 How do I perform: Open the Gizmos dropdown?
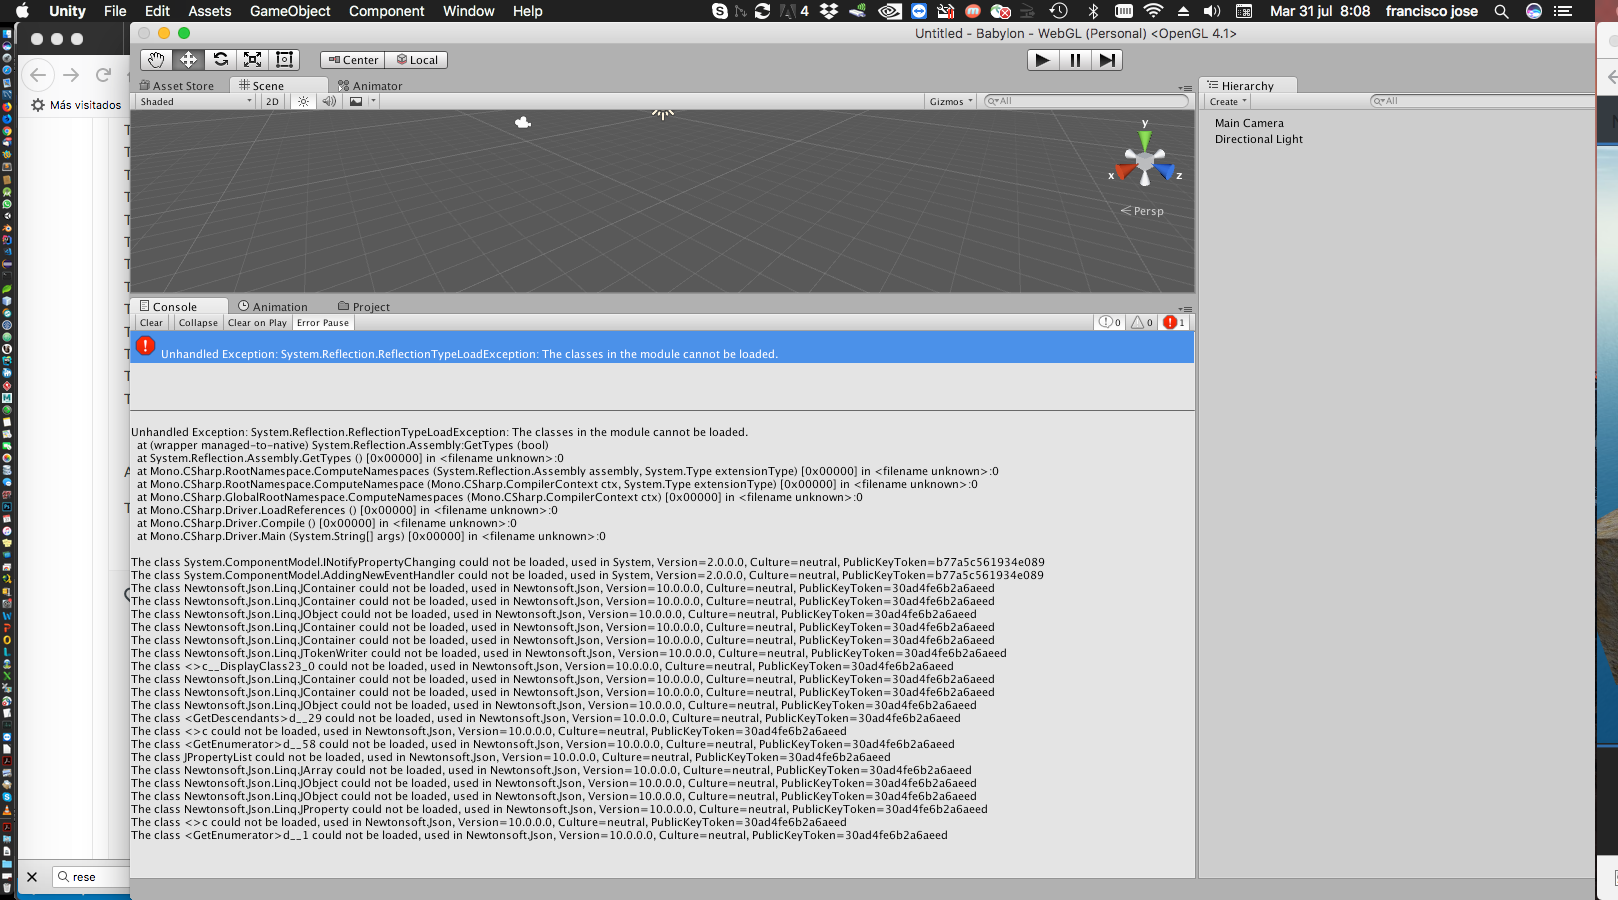[x=951, y=101]
